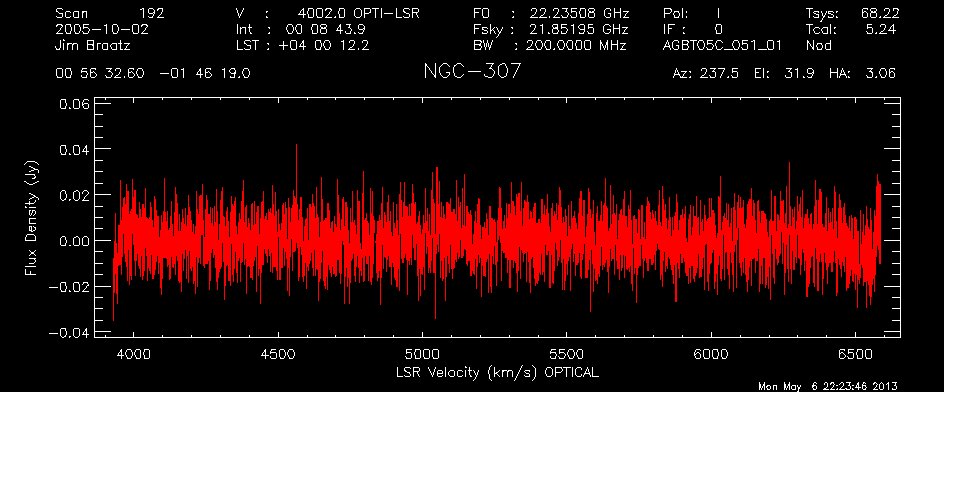This screenshot has height=490, width=962.
Task: Click the -0.04 y-axis tick label
Action: pyautogui.click(x=69, y=333)
